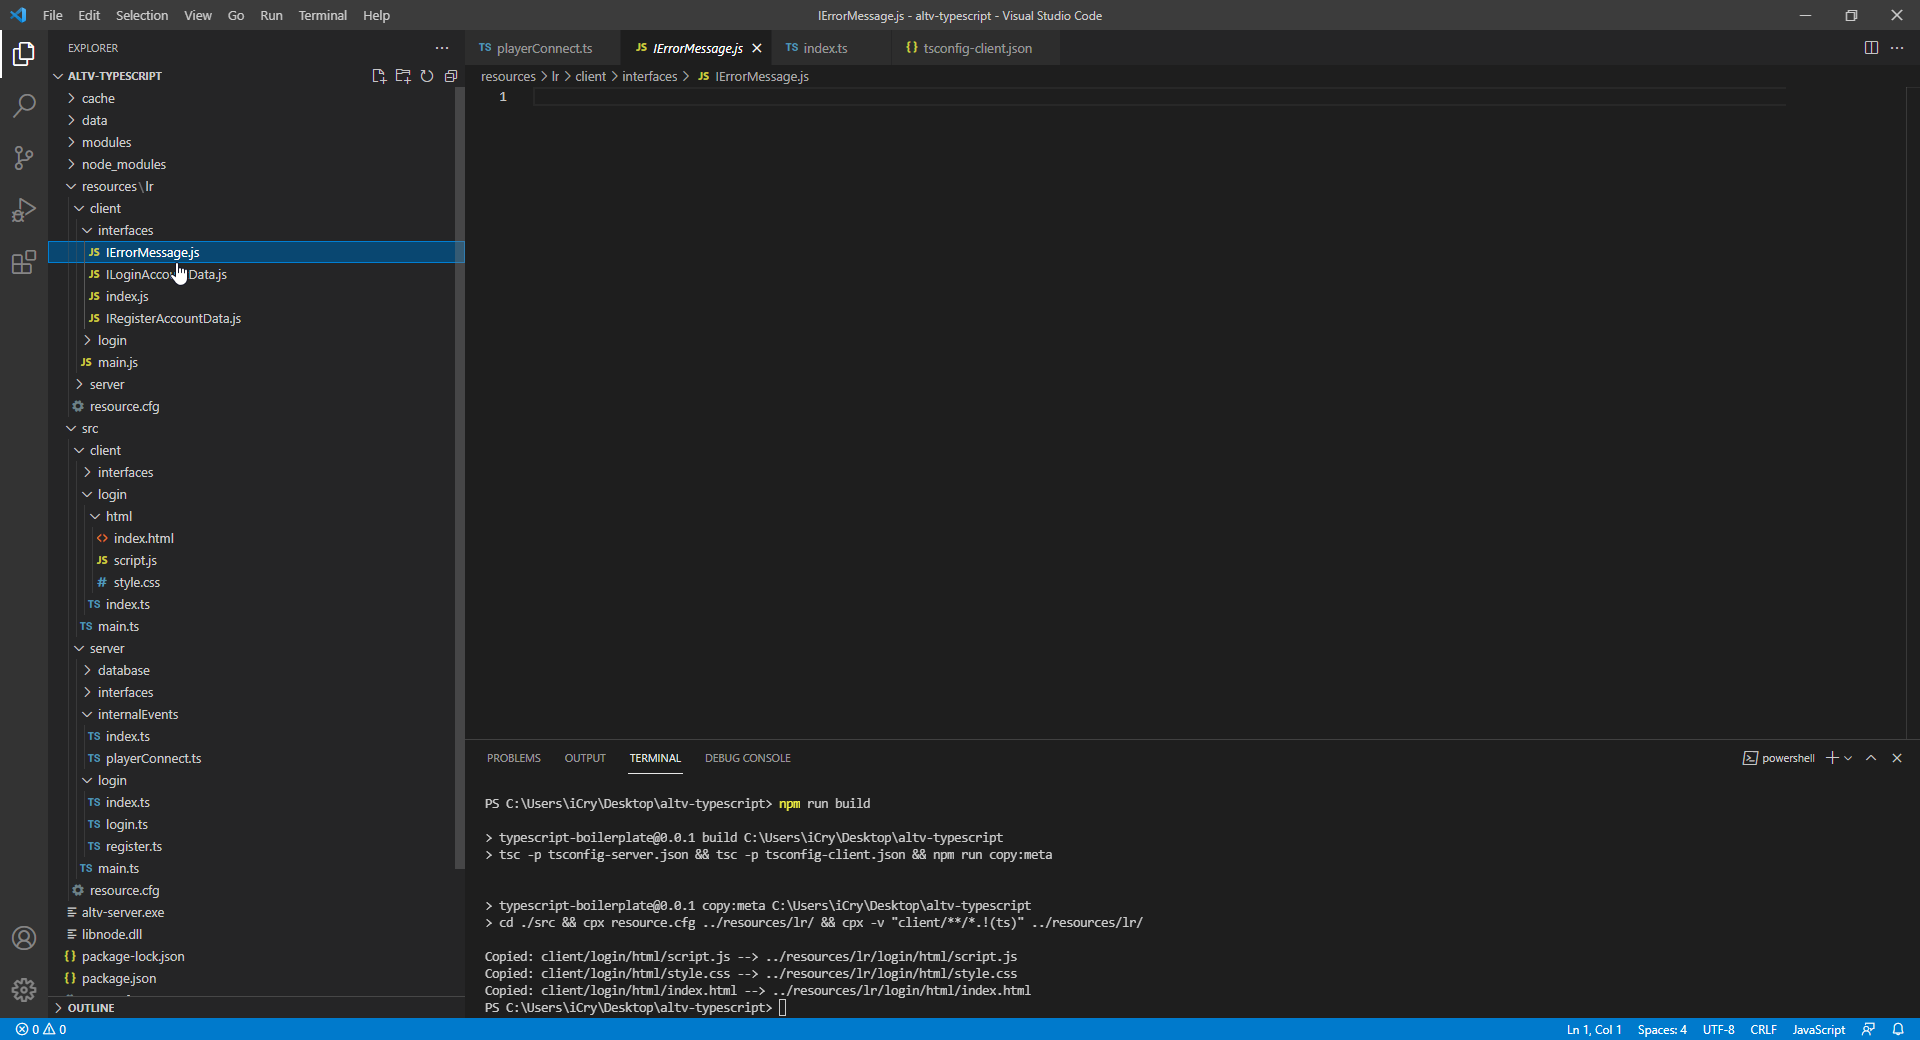
Task: Maximize the terminal panel size
Action: point(1871,758)
